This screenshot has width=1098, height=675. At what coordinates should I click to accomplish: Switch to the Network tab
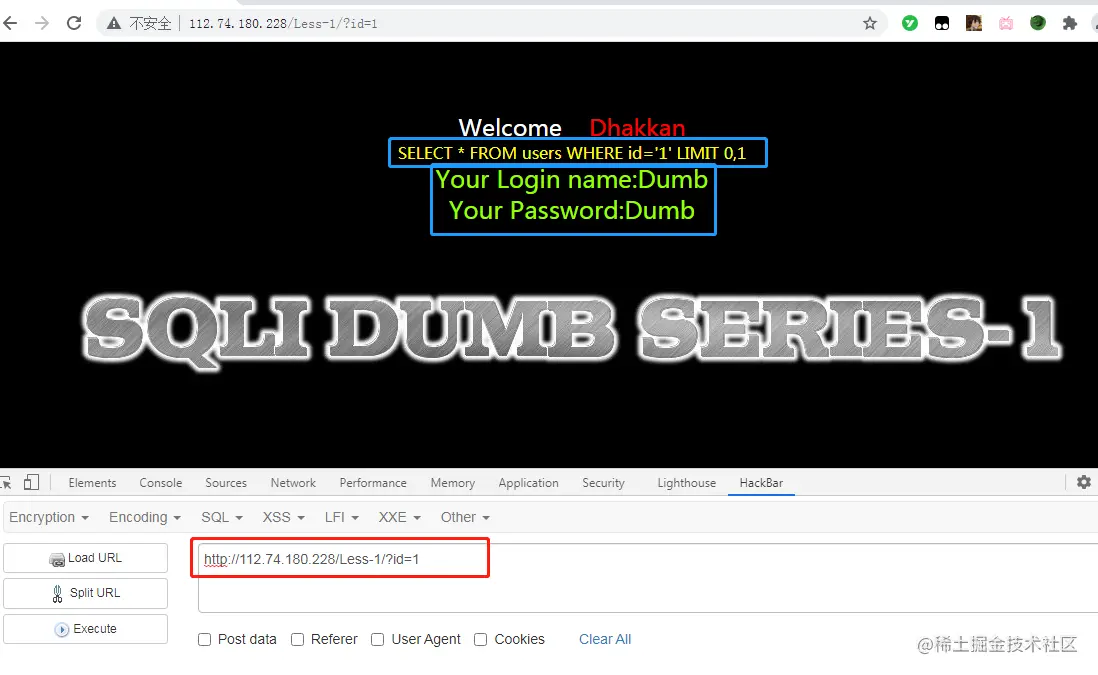[x=293, y=482]
